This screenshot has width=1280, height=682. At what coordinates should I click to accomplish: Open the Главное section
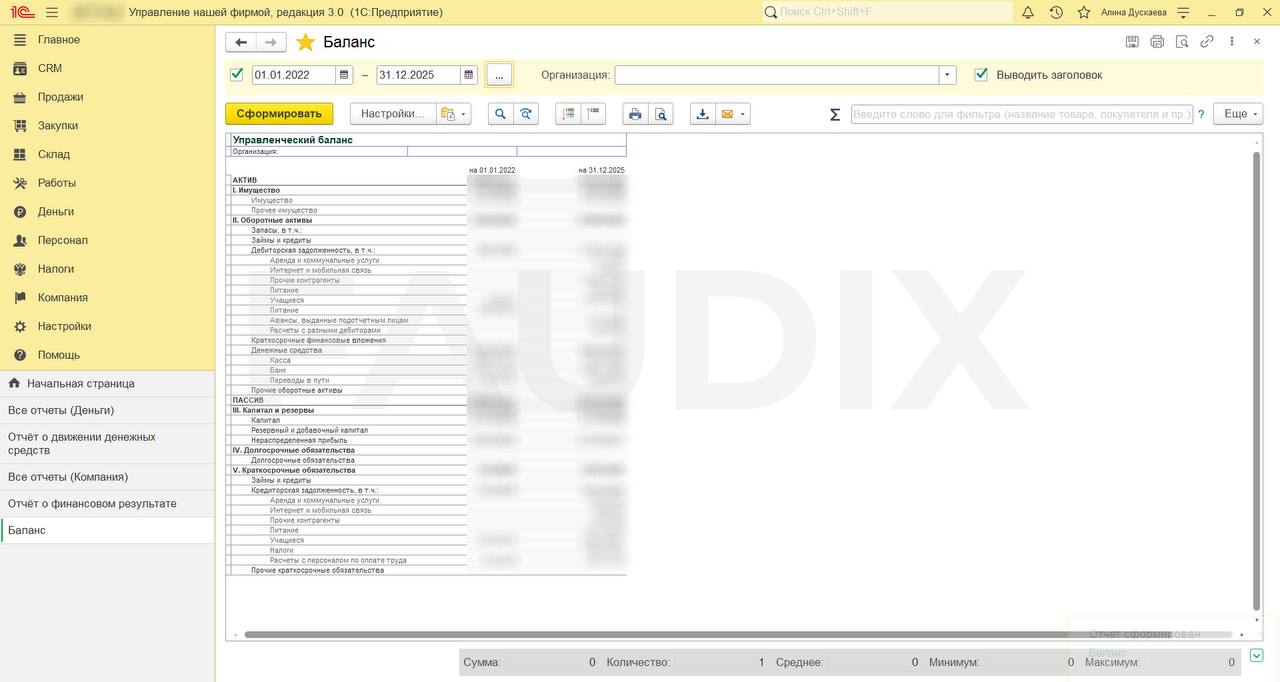[x=107, y=40]
